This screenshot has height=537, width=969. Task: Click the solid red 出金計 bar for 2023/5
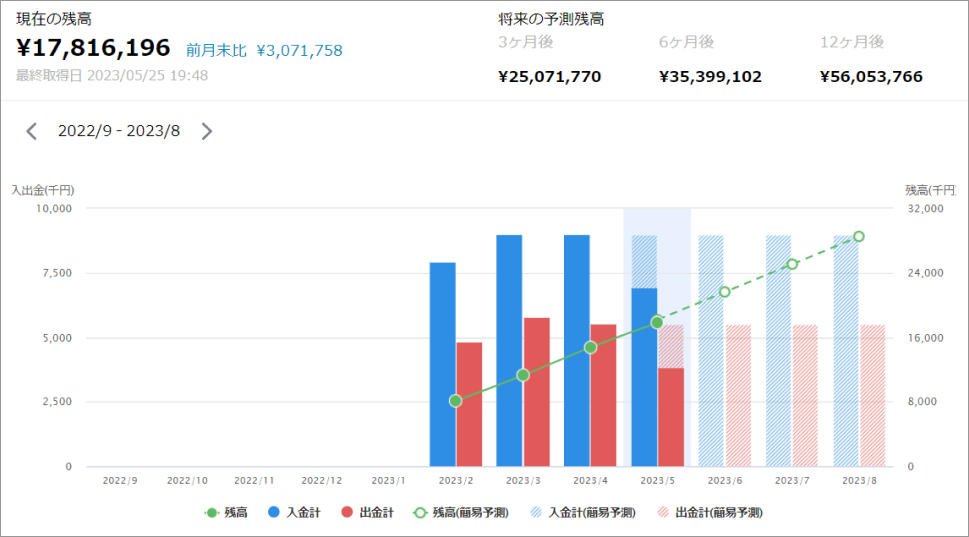(x=671, y=418)
